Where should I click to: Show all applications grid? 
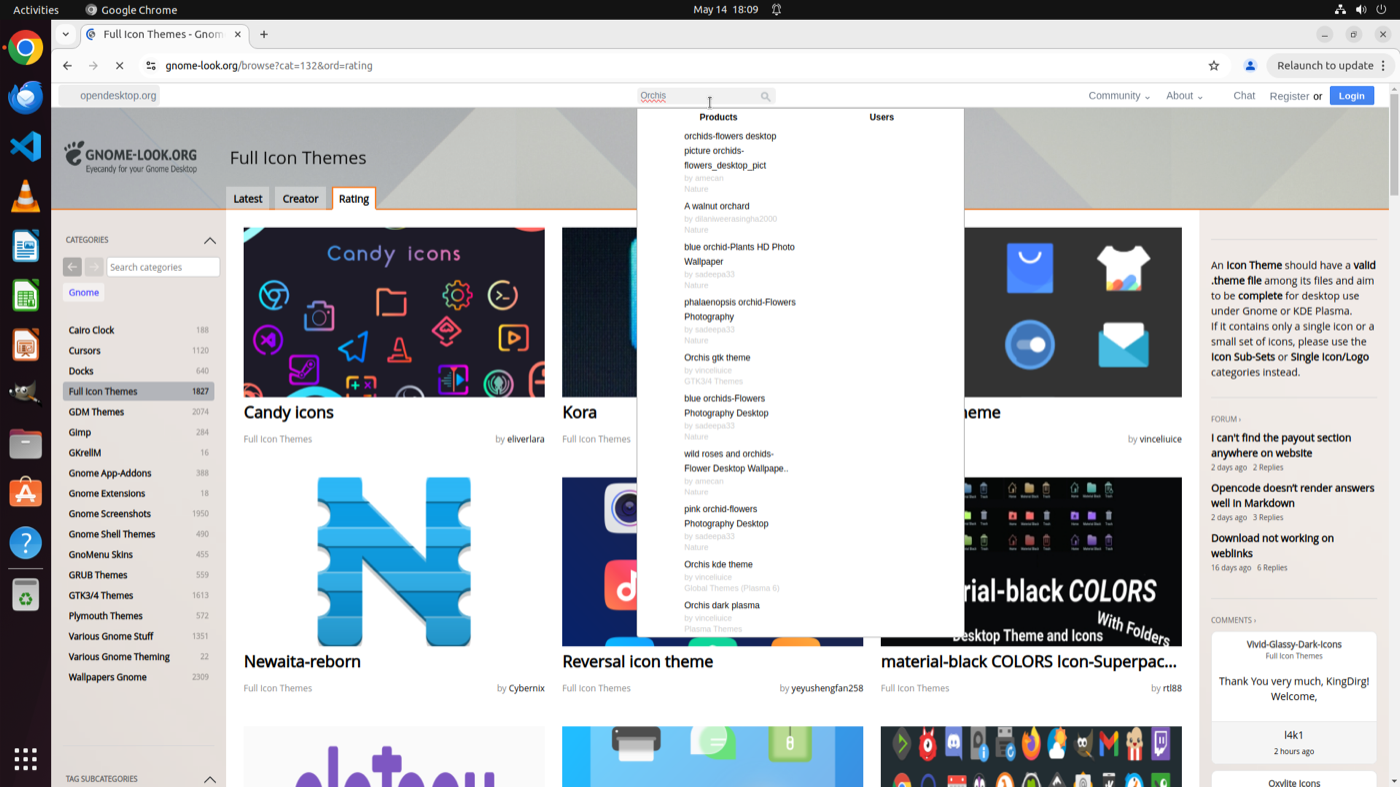pyautogui.click(x=25, y=758)
